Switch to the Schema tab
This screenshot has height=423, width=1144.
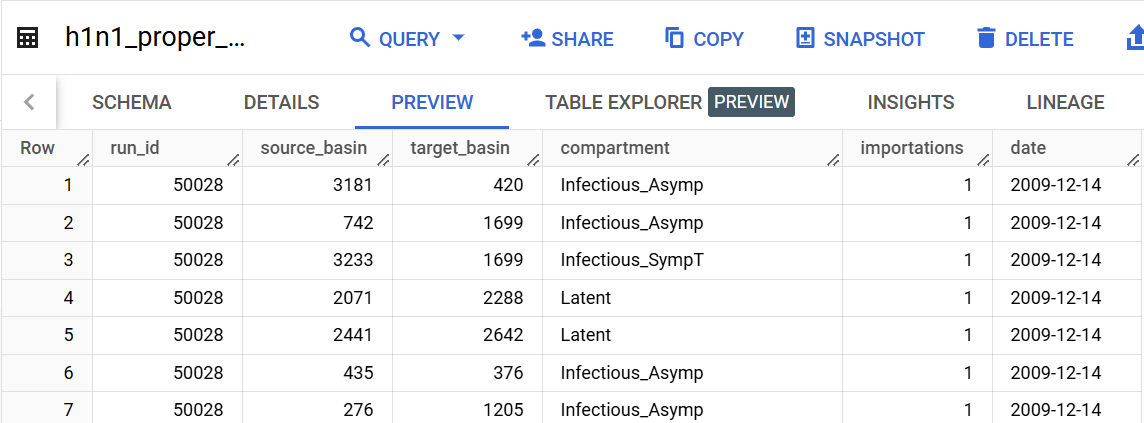point(131,102)
